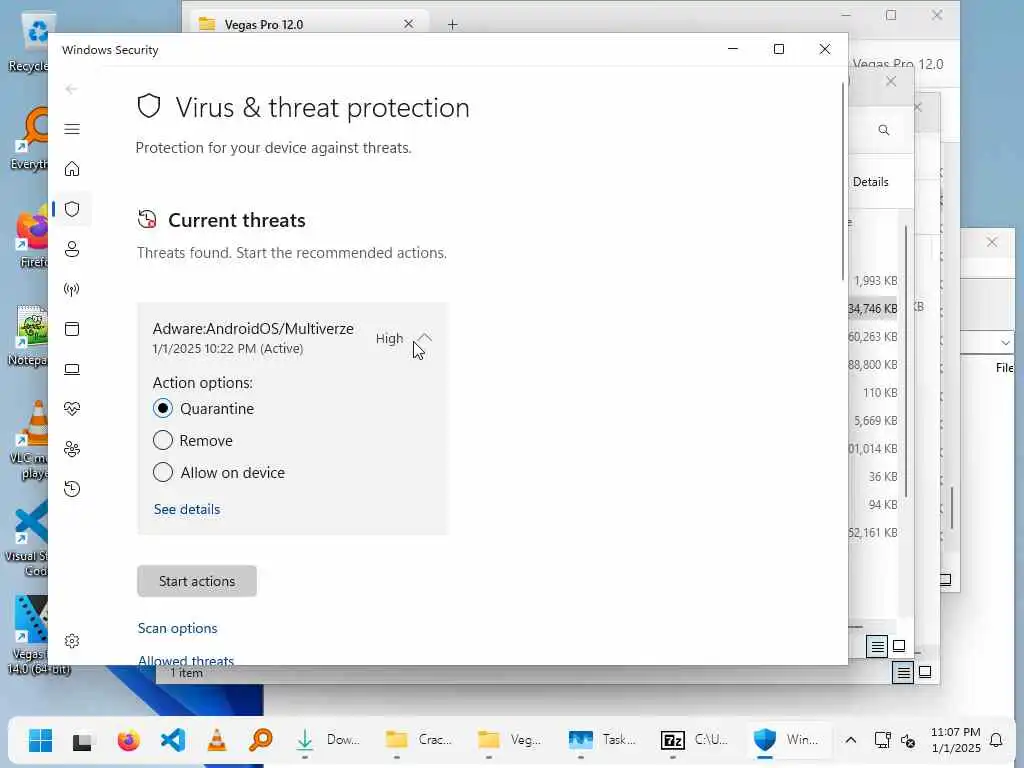This screenshot has height=768, width=1024.
Task: Show hidden system tray icons
Action: point(850,741)
